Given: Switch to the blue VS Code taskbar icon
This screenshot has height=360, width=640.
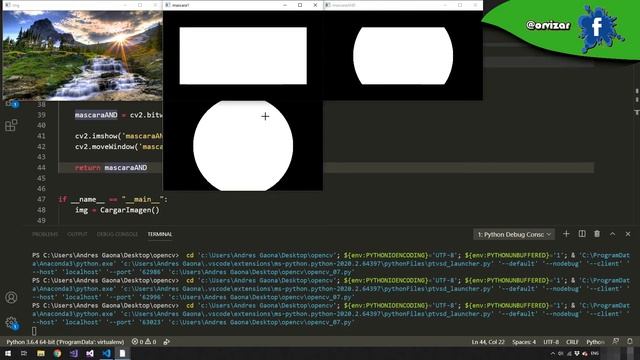Looking at the screenshot, I should (106, 353).
